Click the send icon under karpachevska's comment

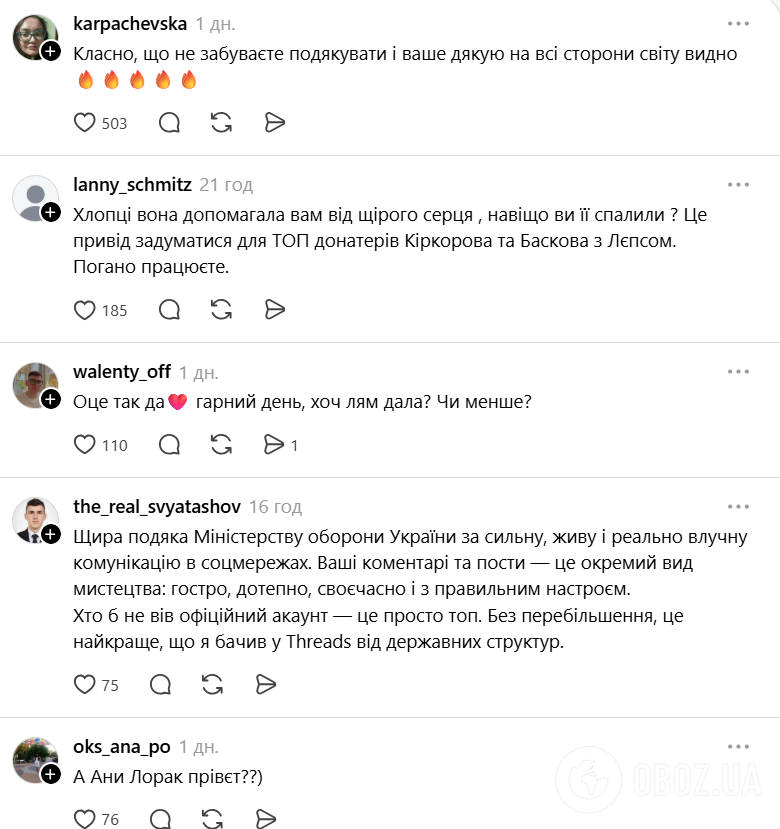275,122
